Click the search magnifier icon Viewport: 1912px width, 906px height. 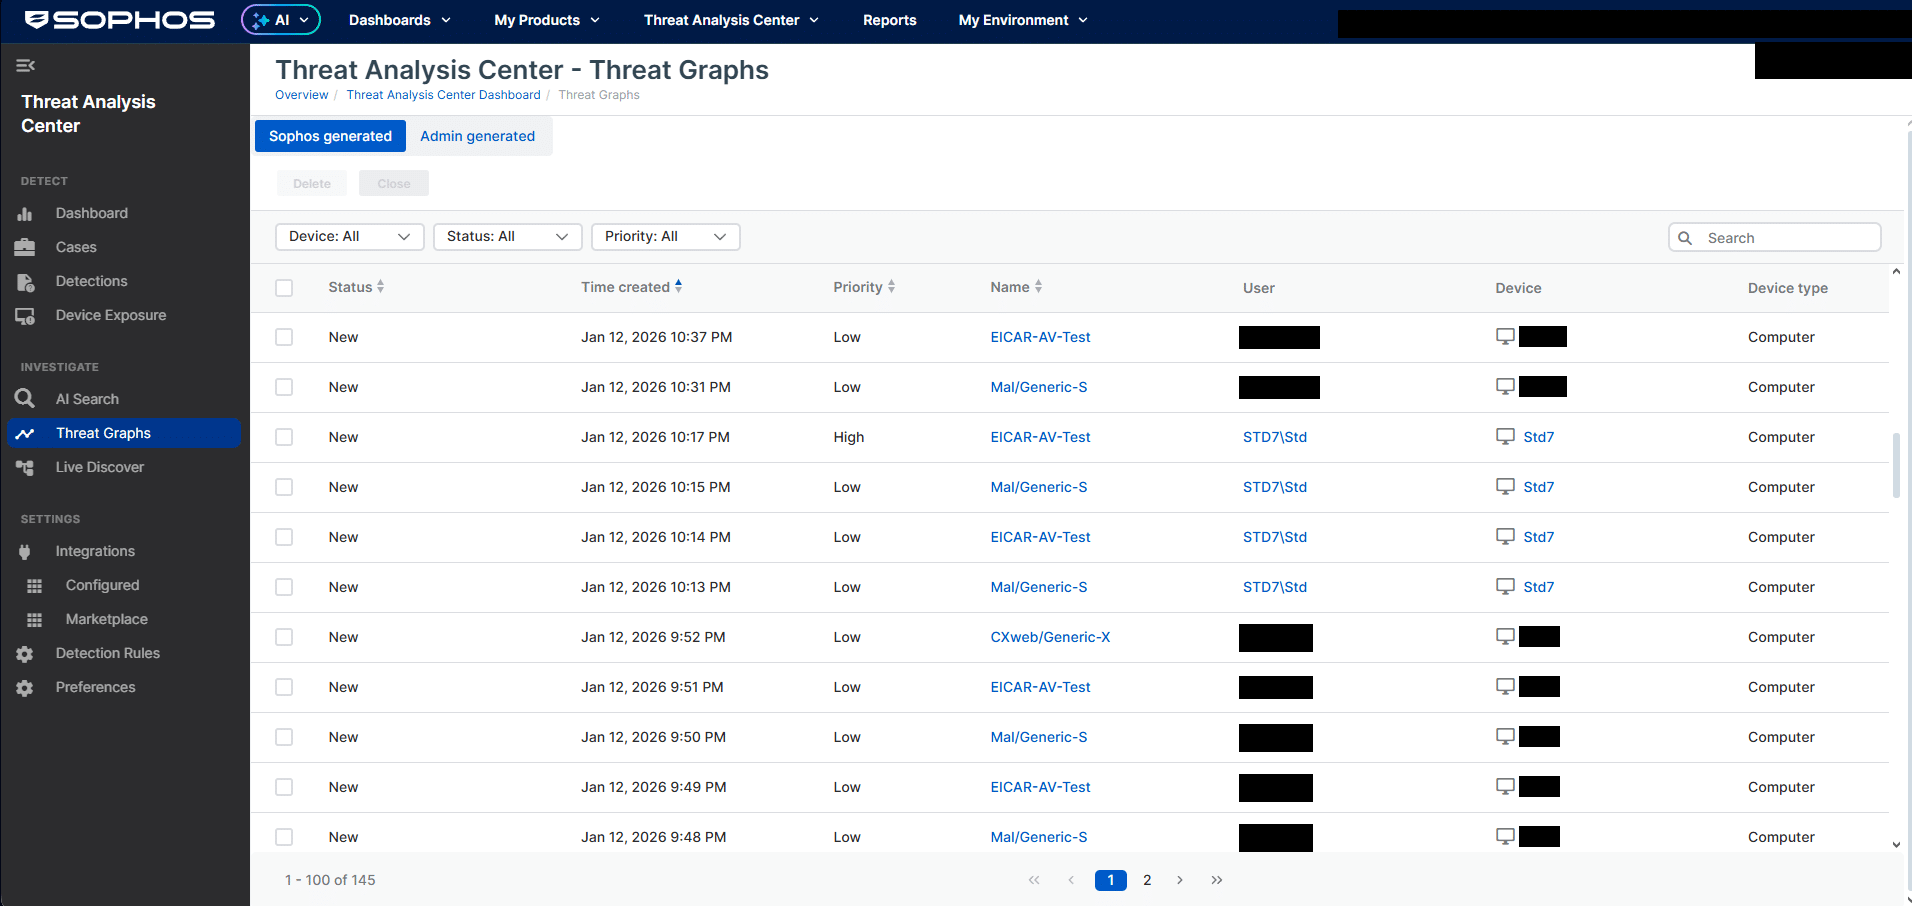click(1685, 238)
